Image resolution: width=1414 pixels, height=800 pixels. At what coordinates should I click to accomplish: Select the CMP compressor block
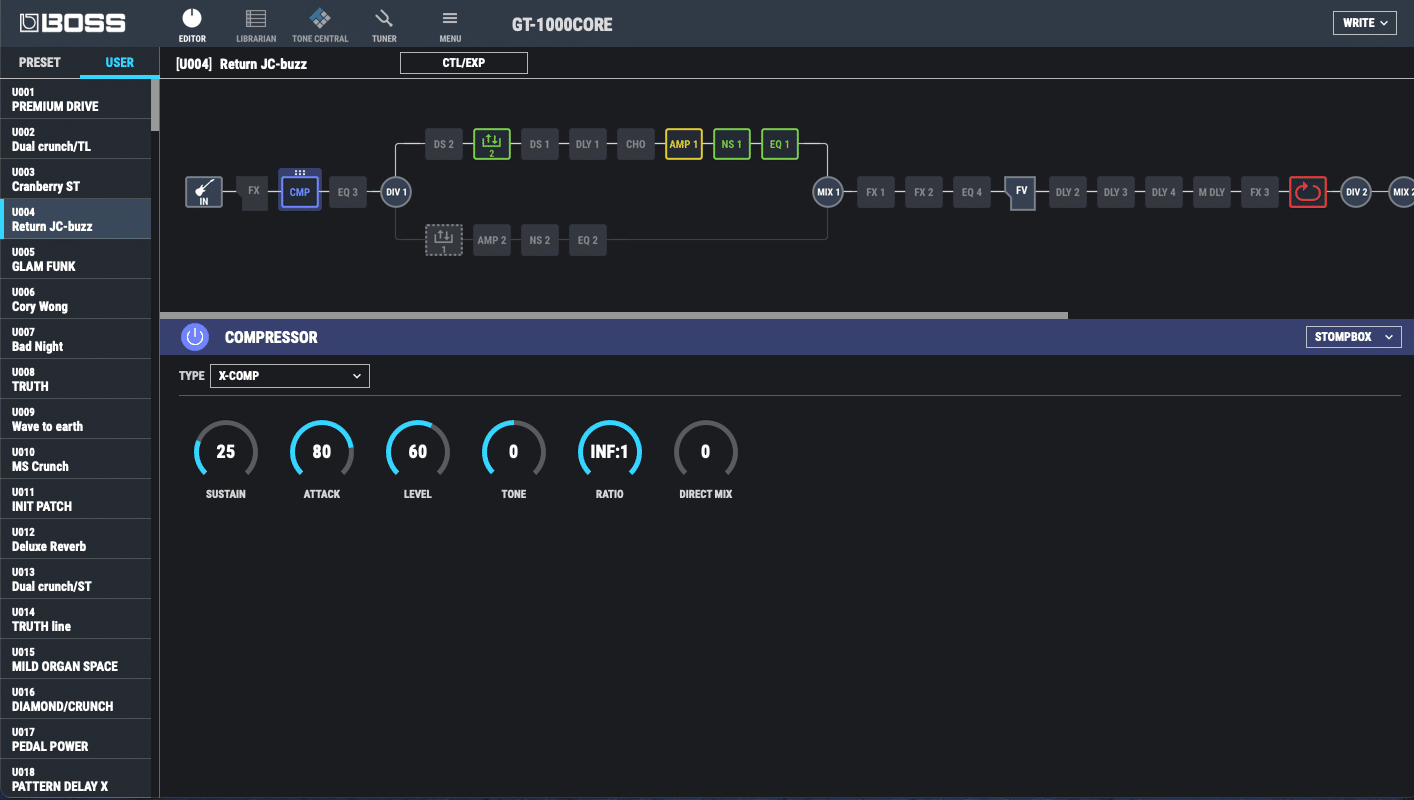point(300,192)
